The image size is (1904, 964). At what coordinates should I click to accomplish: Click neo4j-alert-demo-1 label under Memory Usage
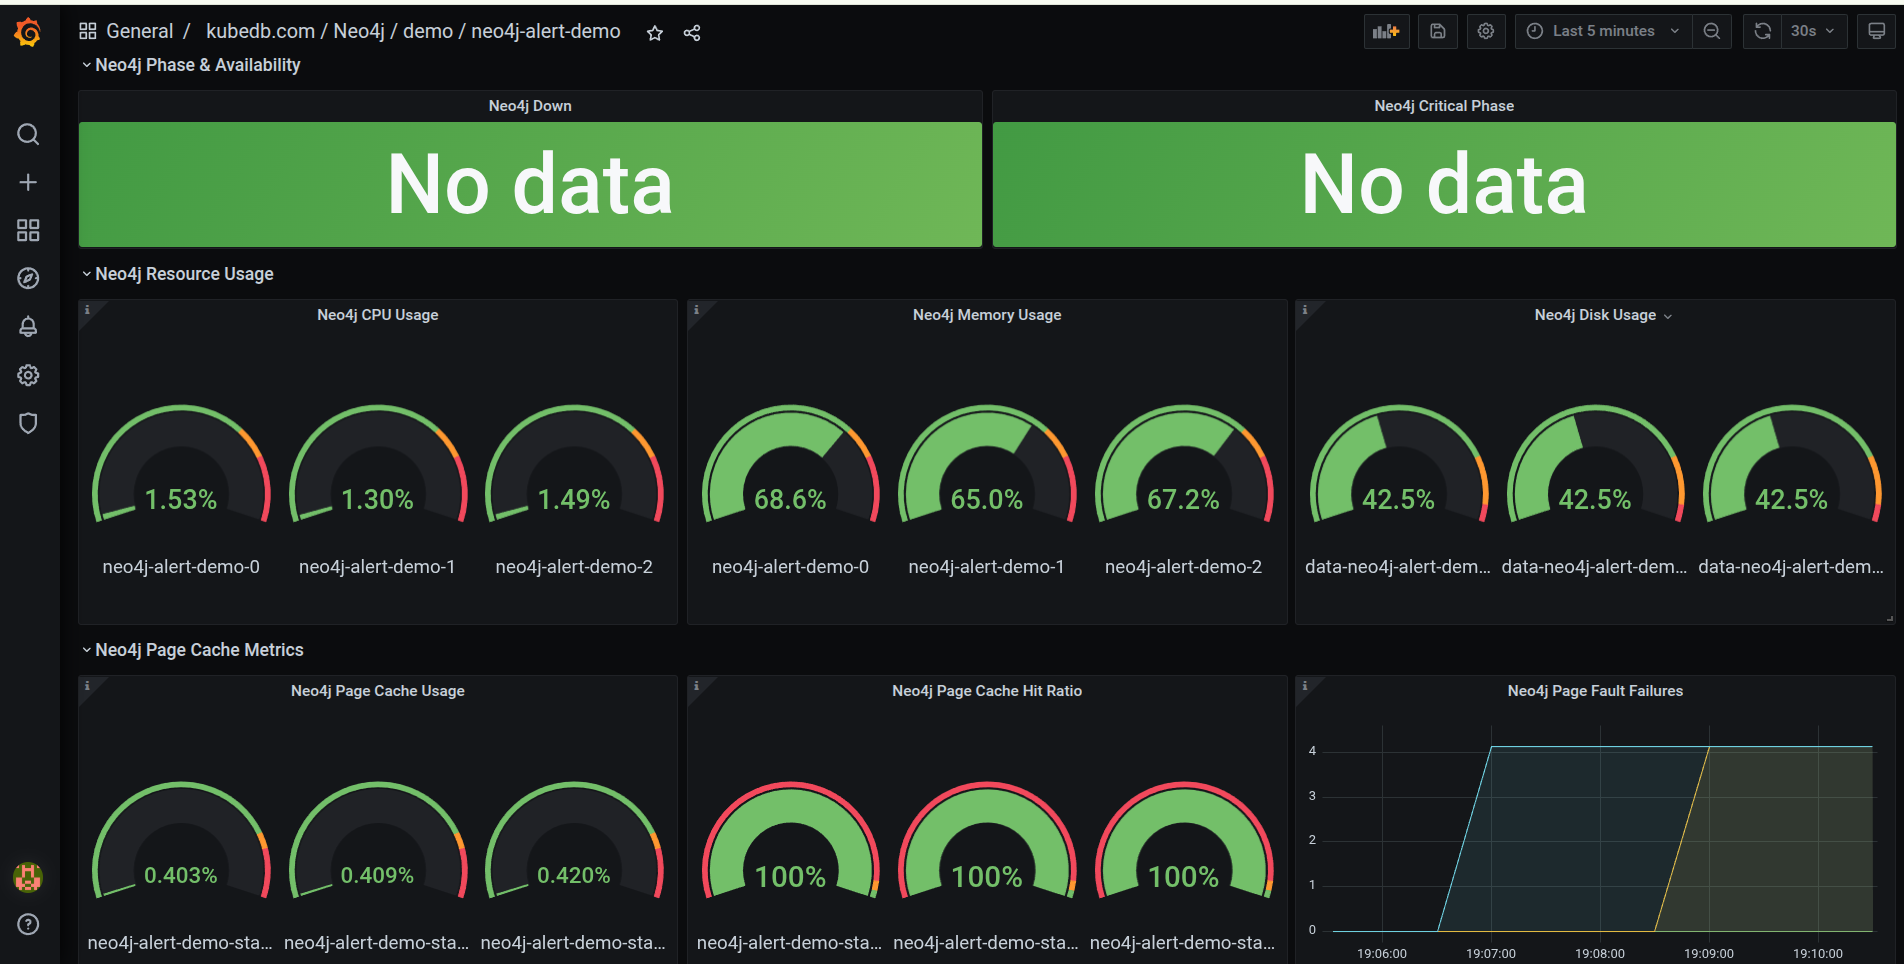[x=986, y=567]
